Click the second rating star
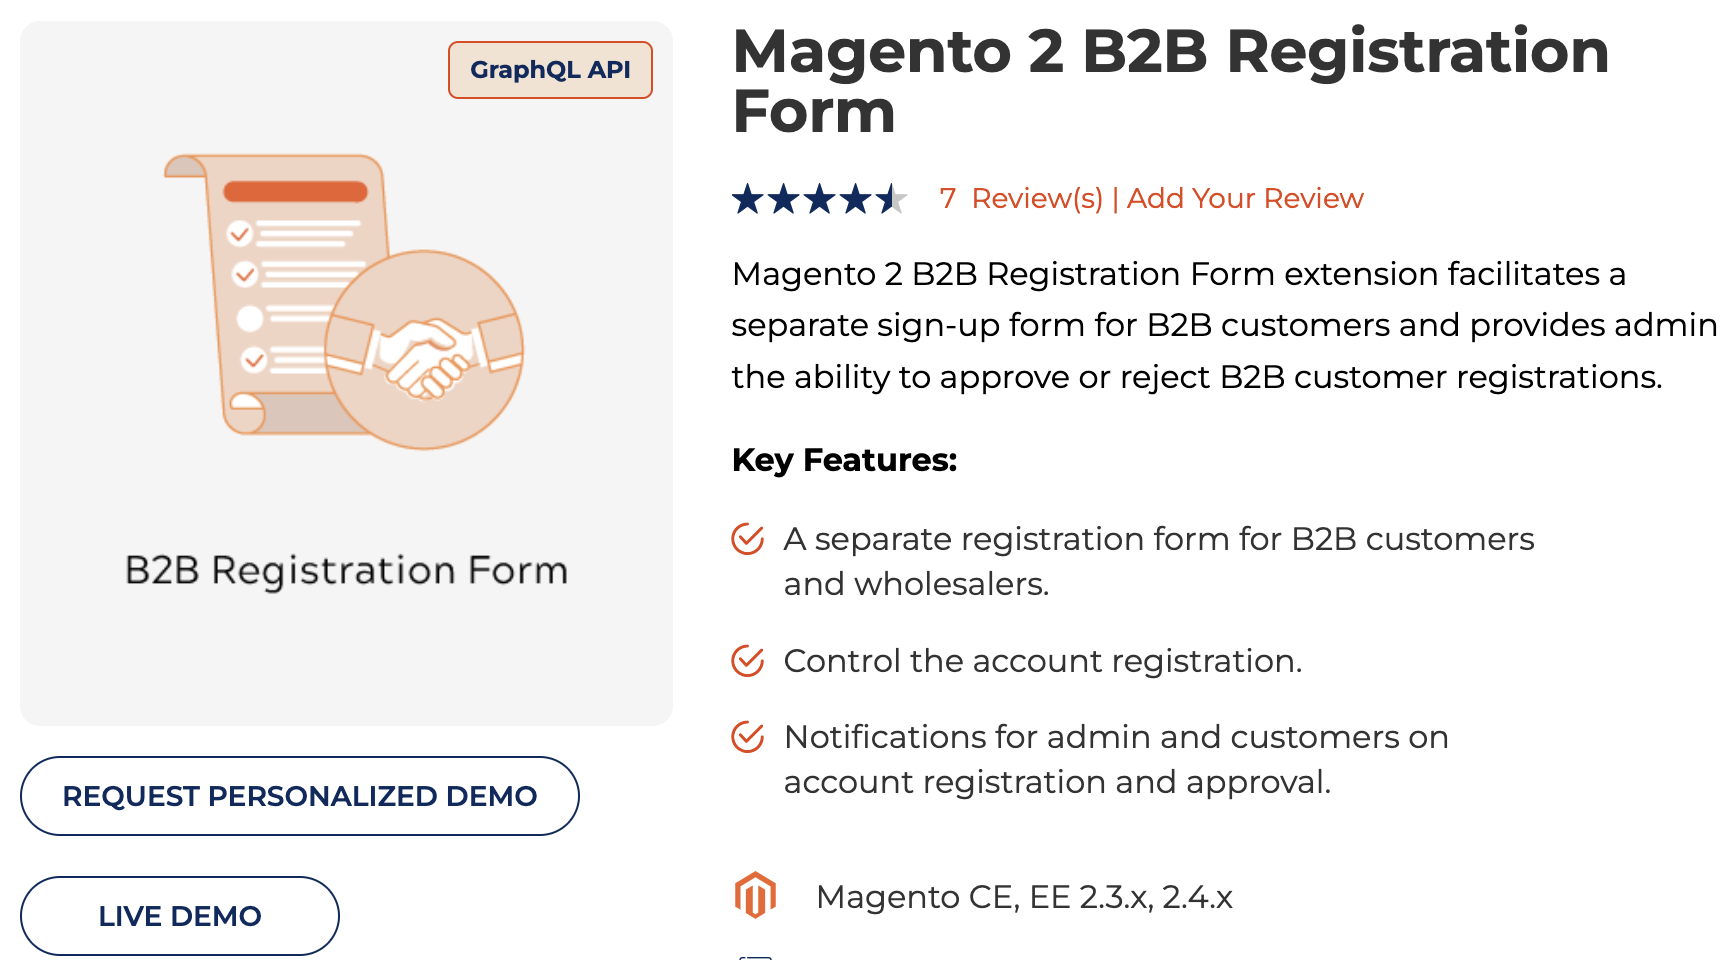Image resolution: width=1722 pixels, height=960 pixels. (785, 198)
